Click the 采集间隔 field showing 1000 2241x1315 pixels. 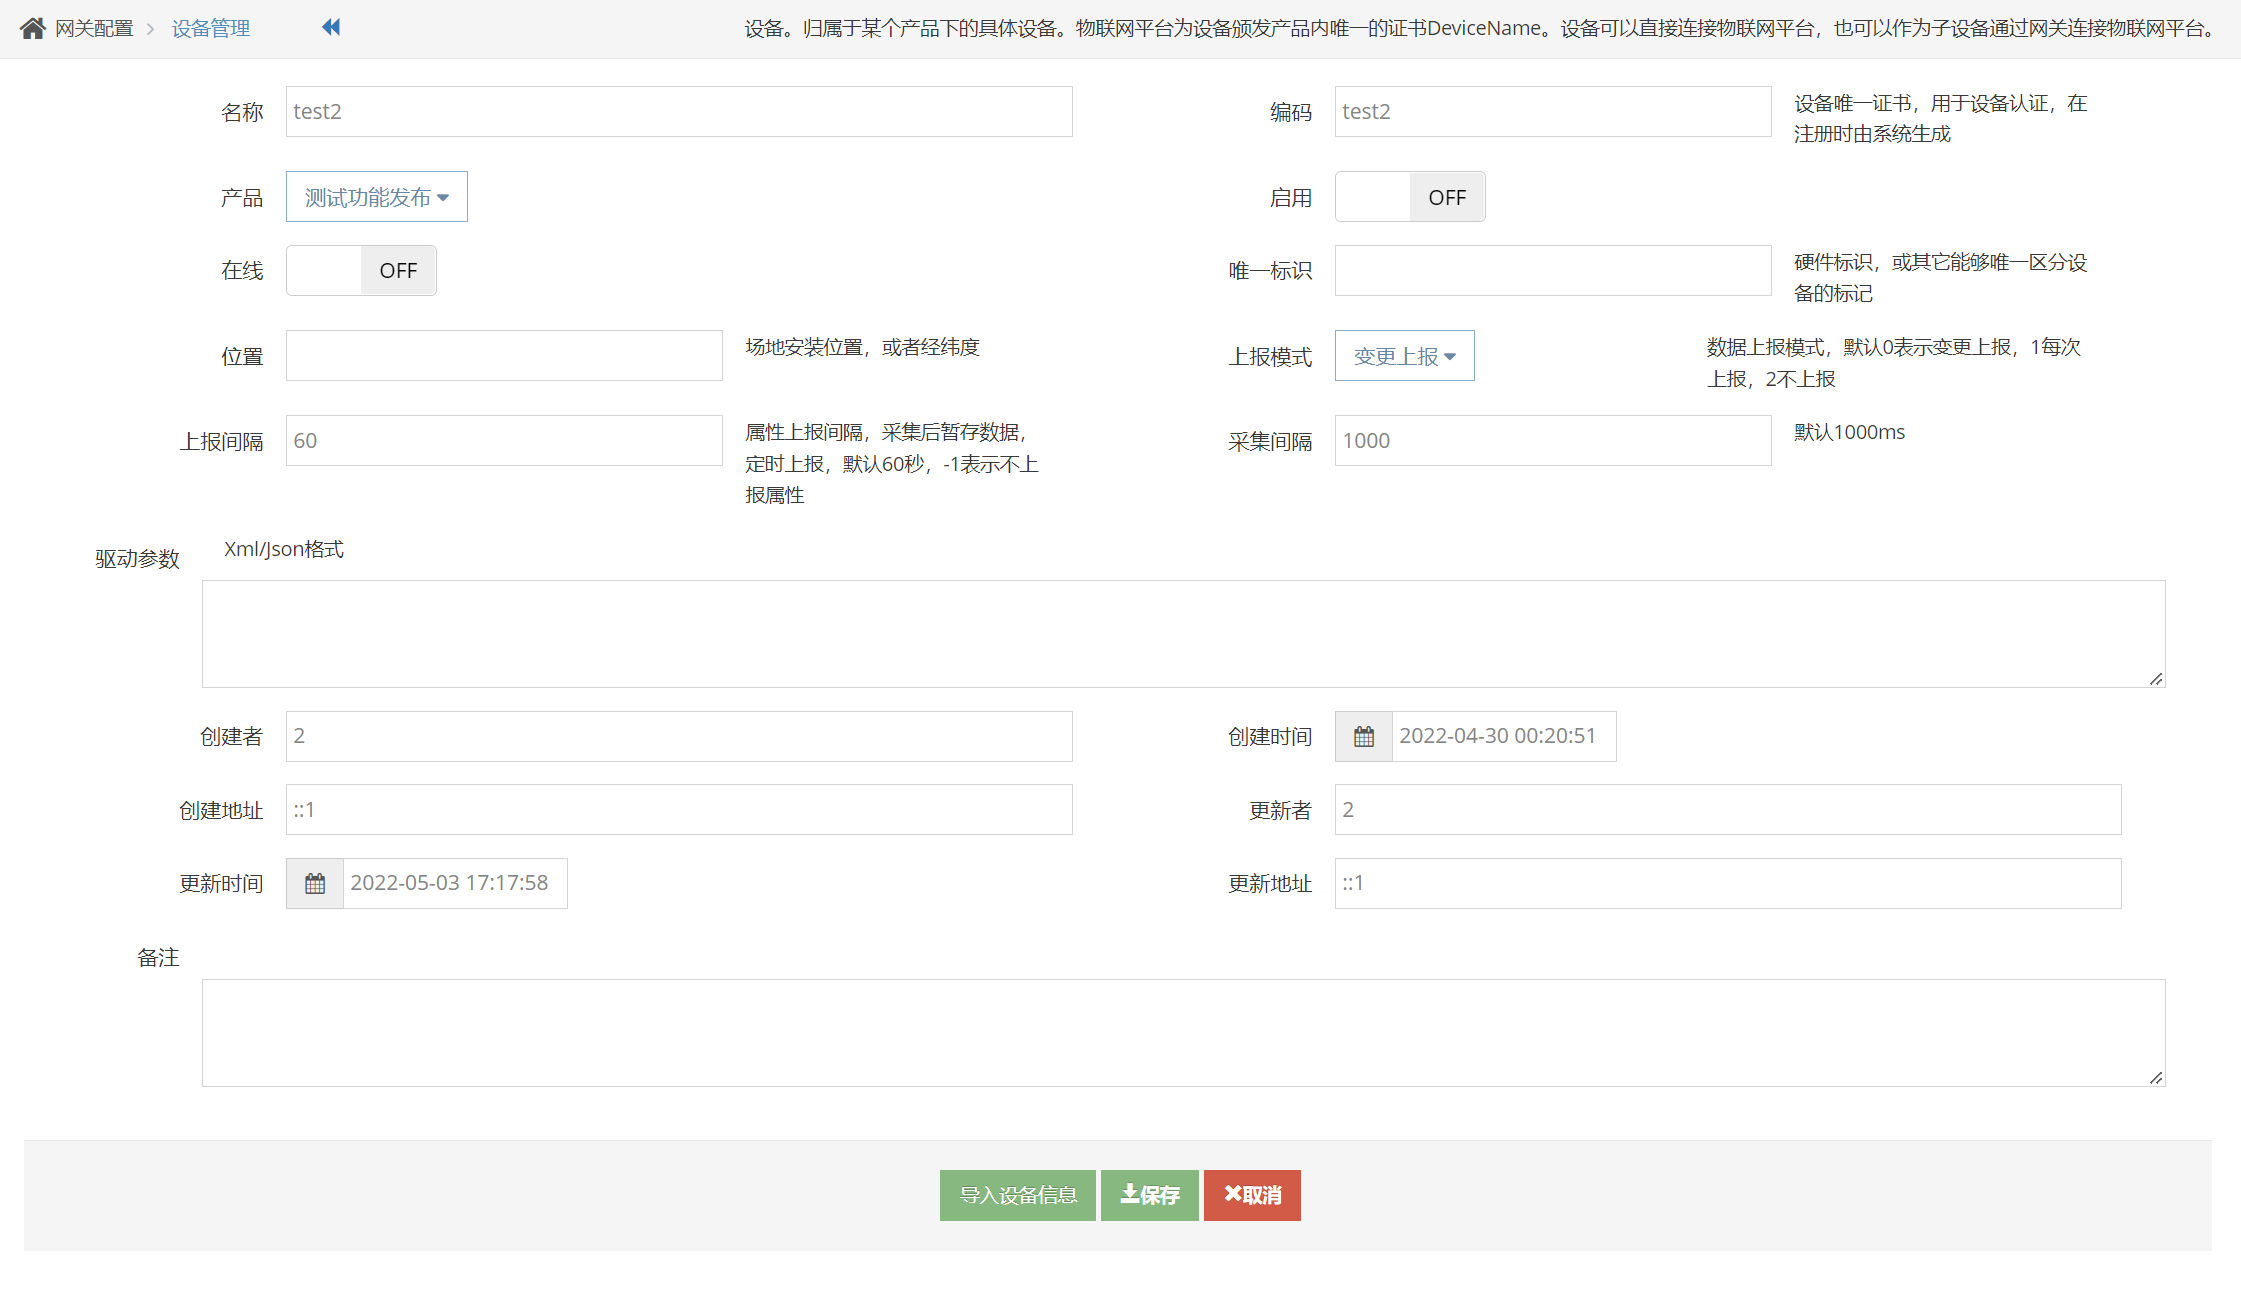[1552, 441]
